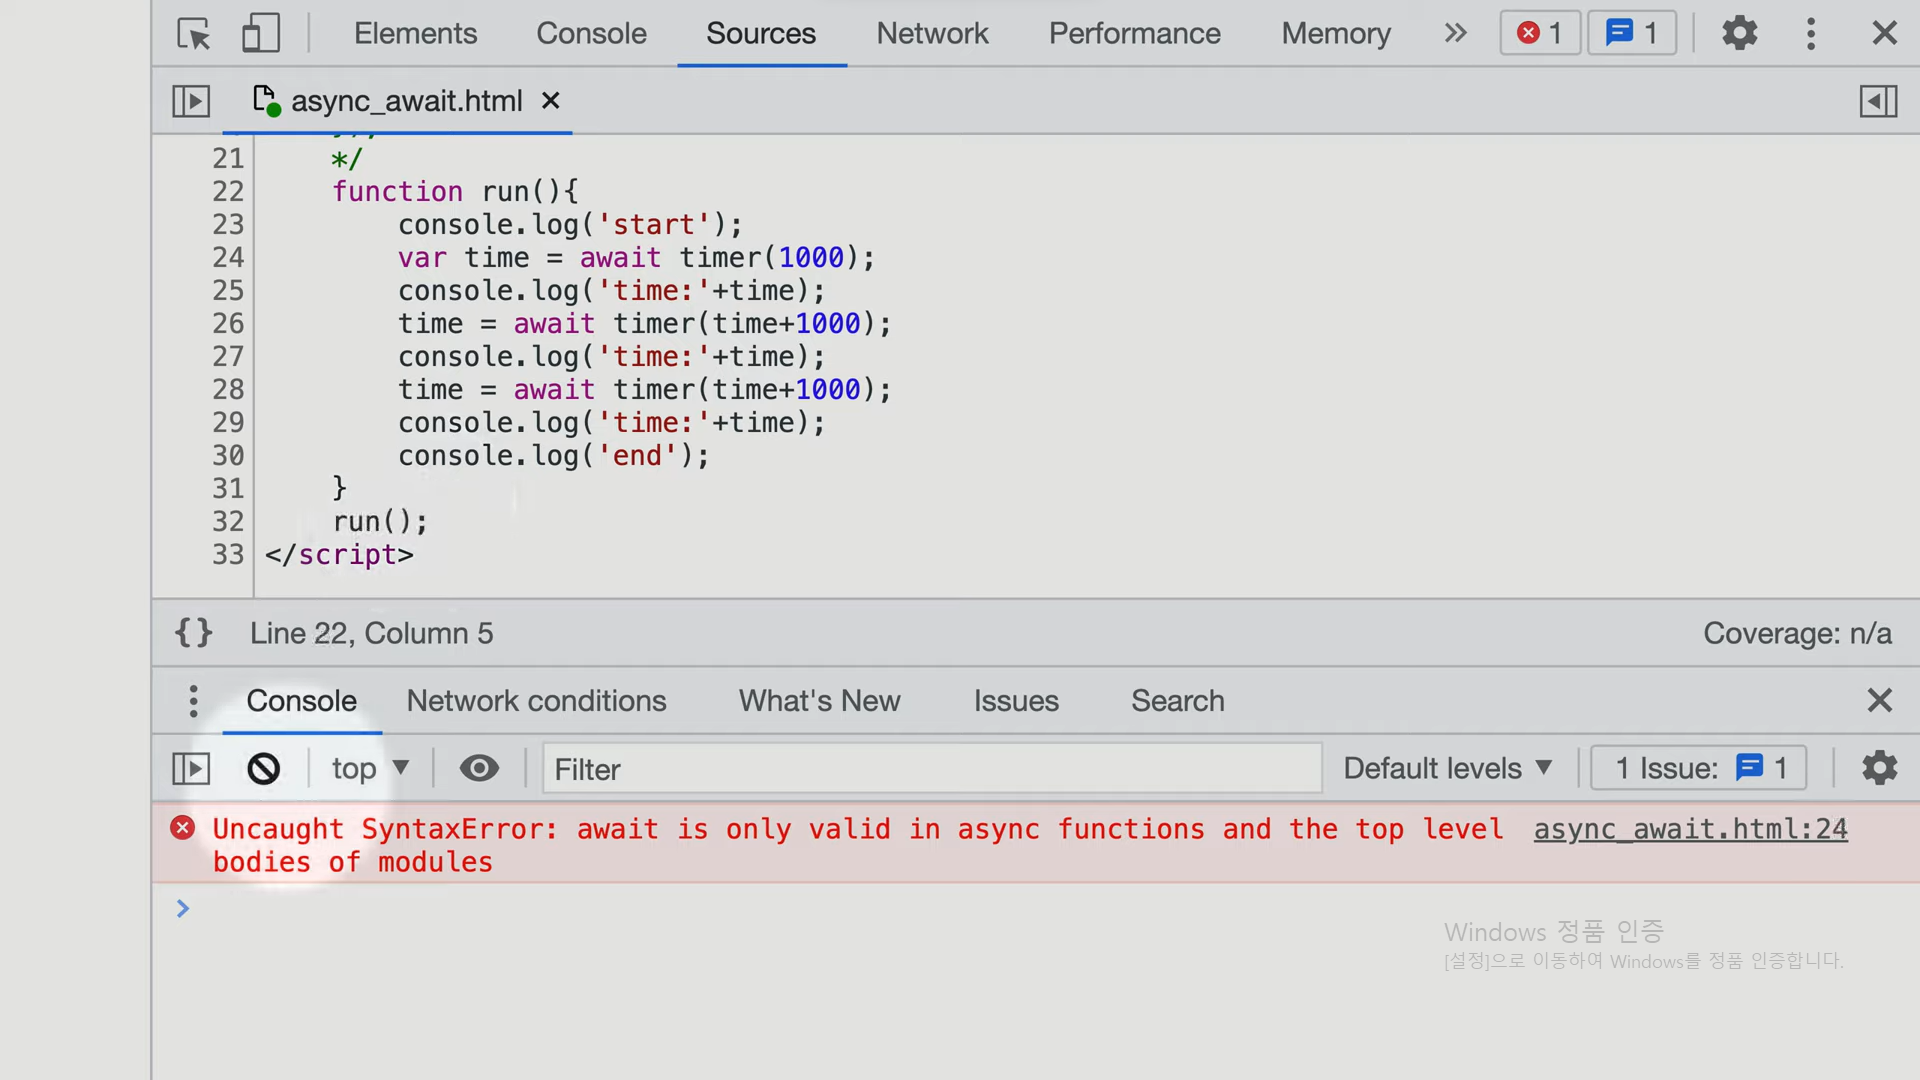
Task: Click the 'function run(){' code line
Action: point(455,191)
